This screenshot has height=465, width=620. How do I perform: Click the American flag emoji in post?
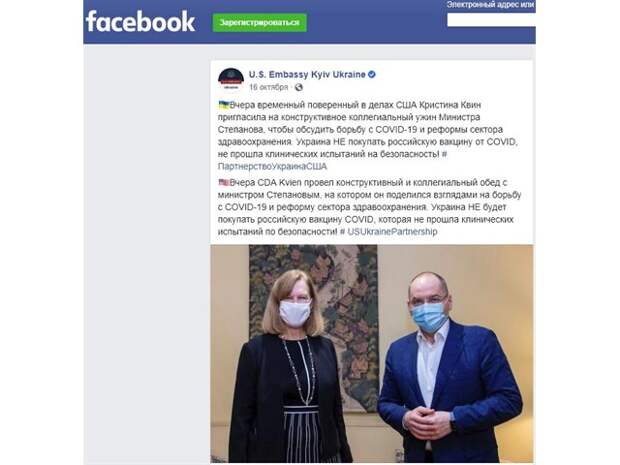pos(223,182)
